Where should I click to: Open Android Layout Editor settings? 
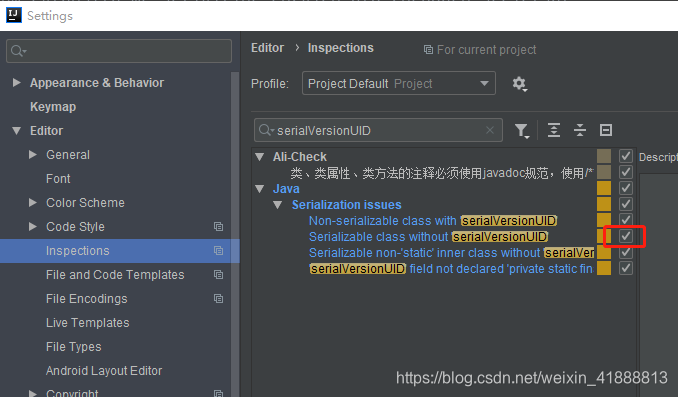[x=104, y=371]
